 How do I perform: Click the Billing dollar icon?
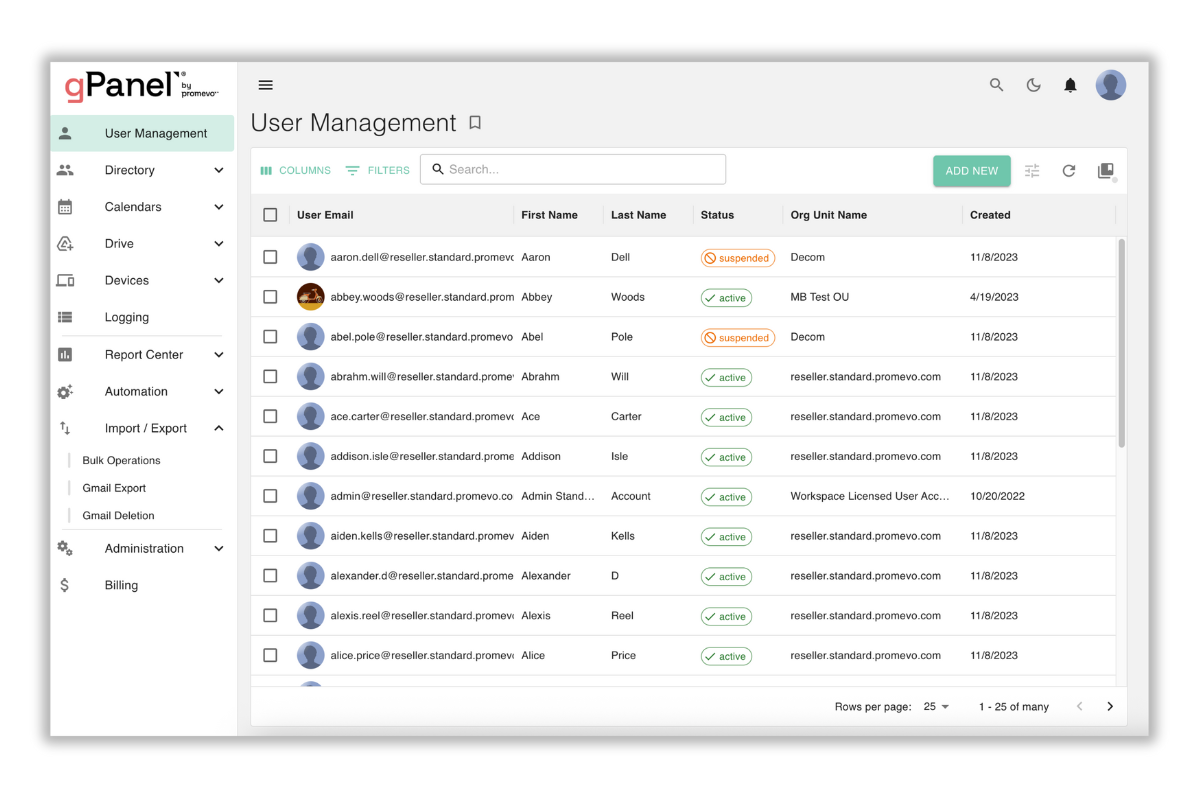coord(65,585)
